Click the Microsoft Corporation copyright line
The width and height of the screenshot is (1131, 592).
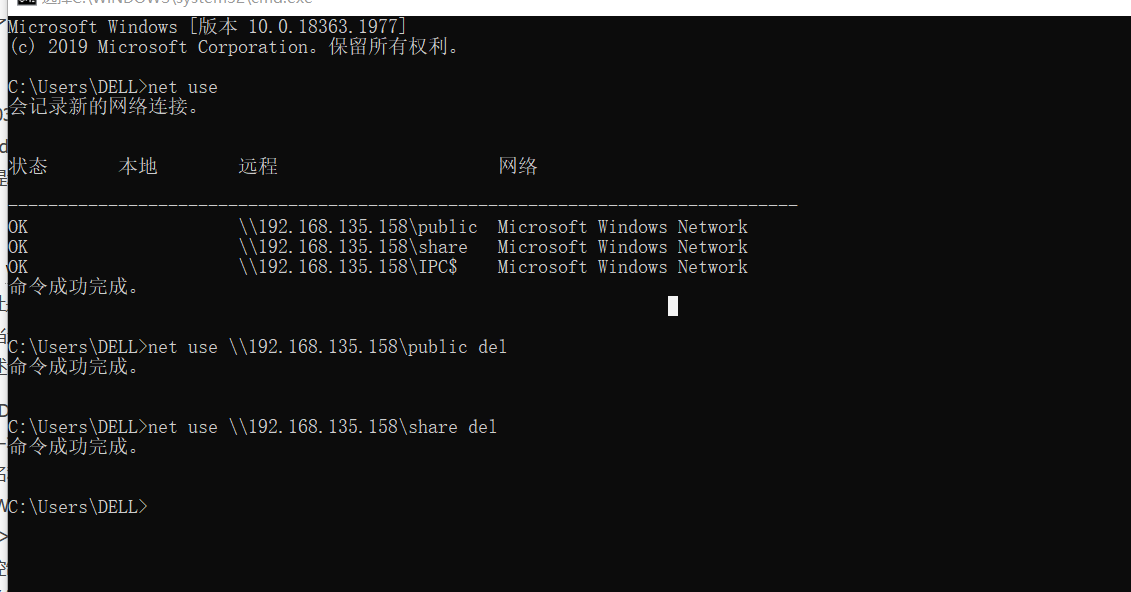click(234, 47)
